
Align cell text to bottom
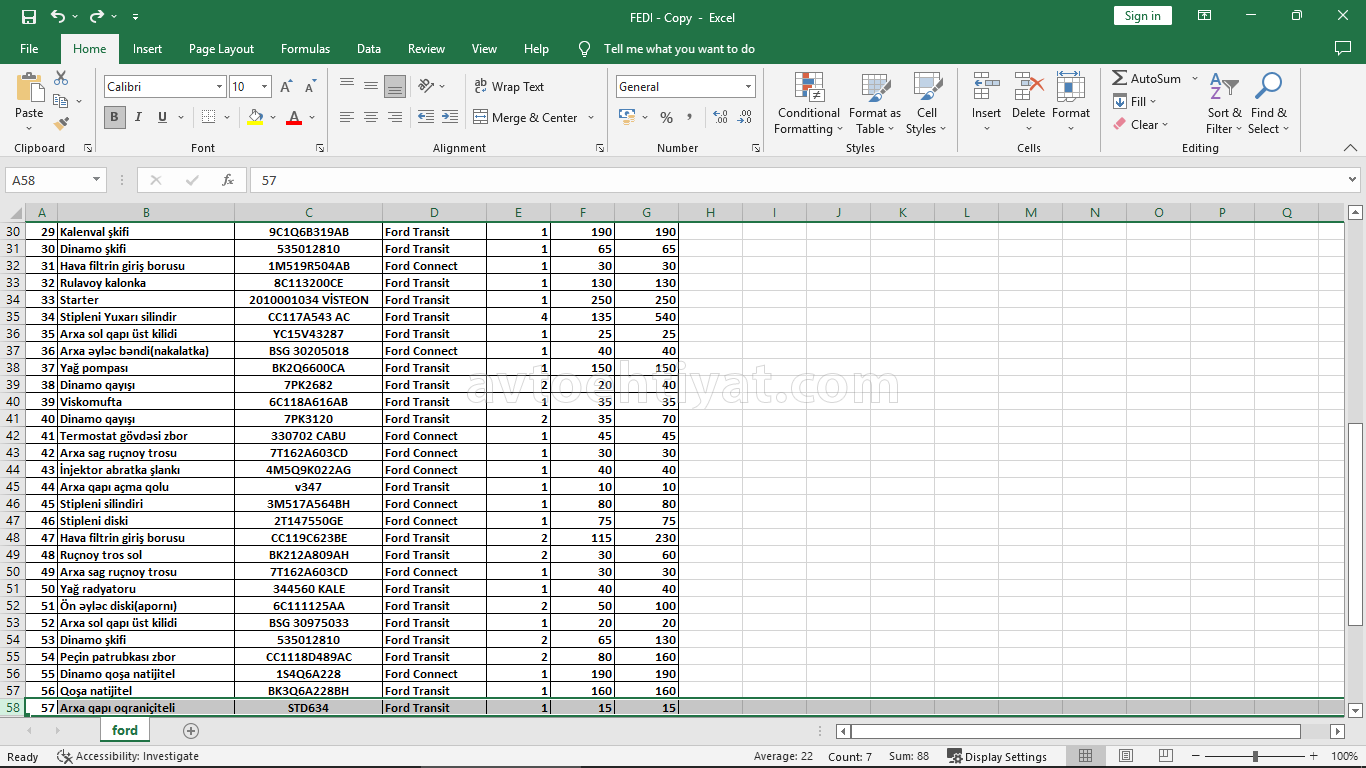395,86
